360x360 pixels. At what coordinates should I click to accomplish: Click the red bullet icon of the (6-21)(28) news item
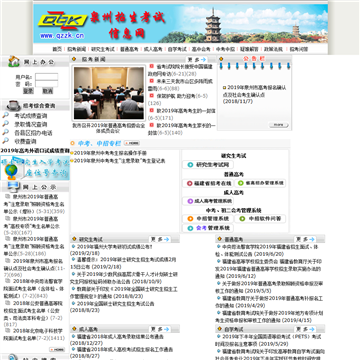[x=151, y=66]
